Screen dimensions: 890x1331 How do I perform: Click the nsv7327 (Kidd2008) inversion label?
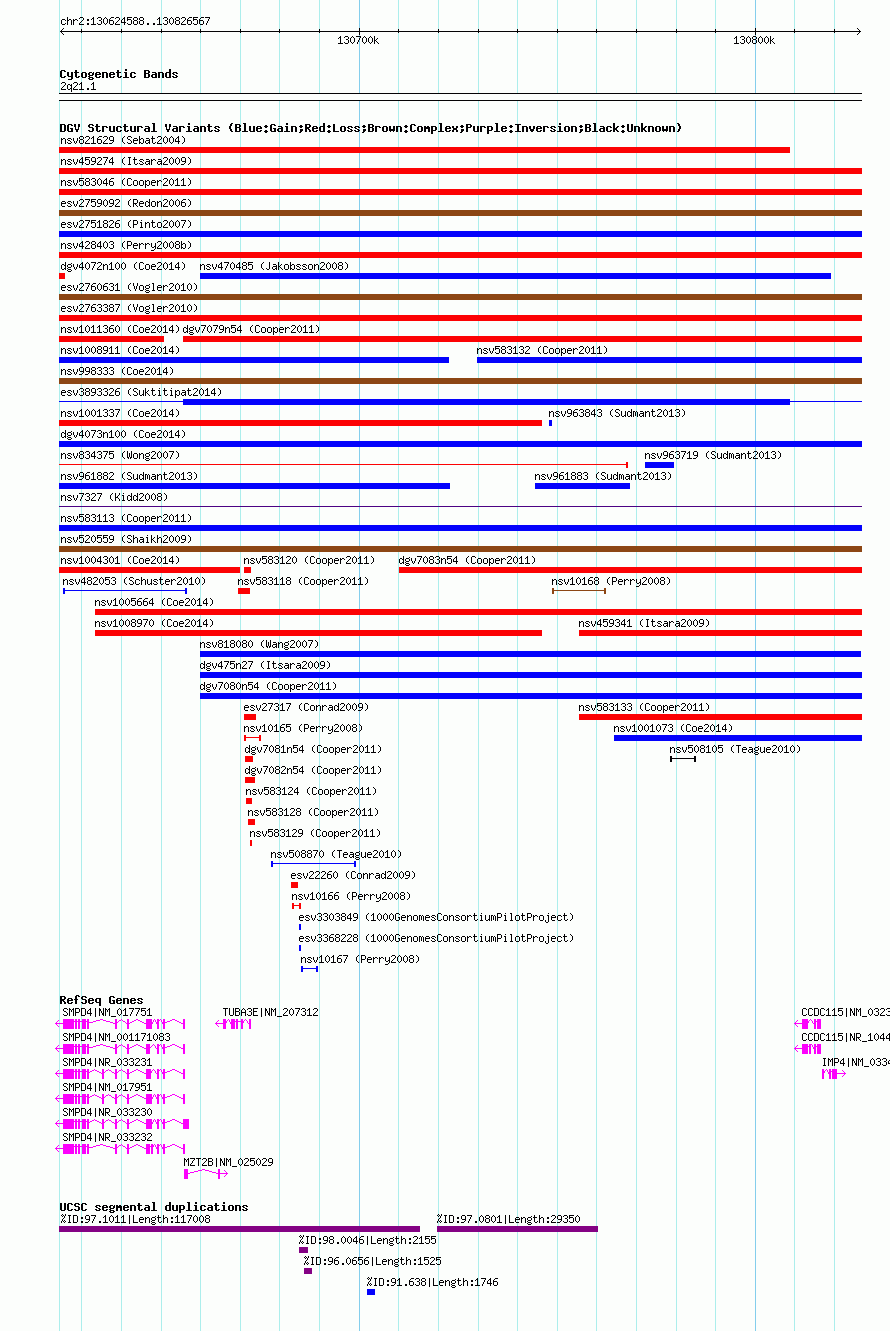coord(113,497)
